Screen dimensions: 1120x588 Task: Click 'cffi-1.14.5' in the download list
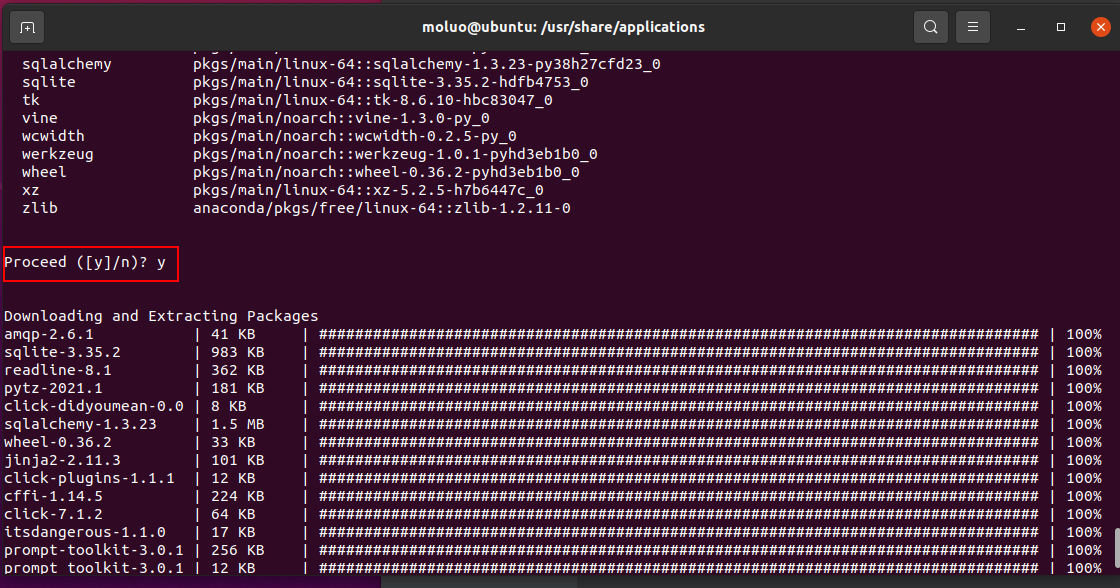point(54,496)
